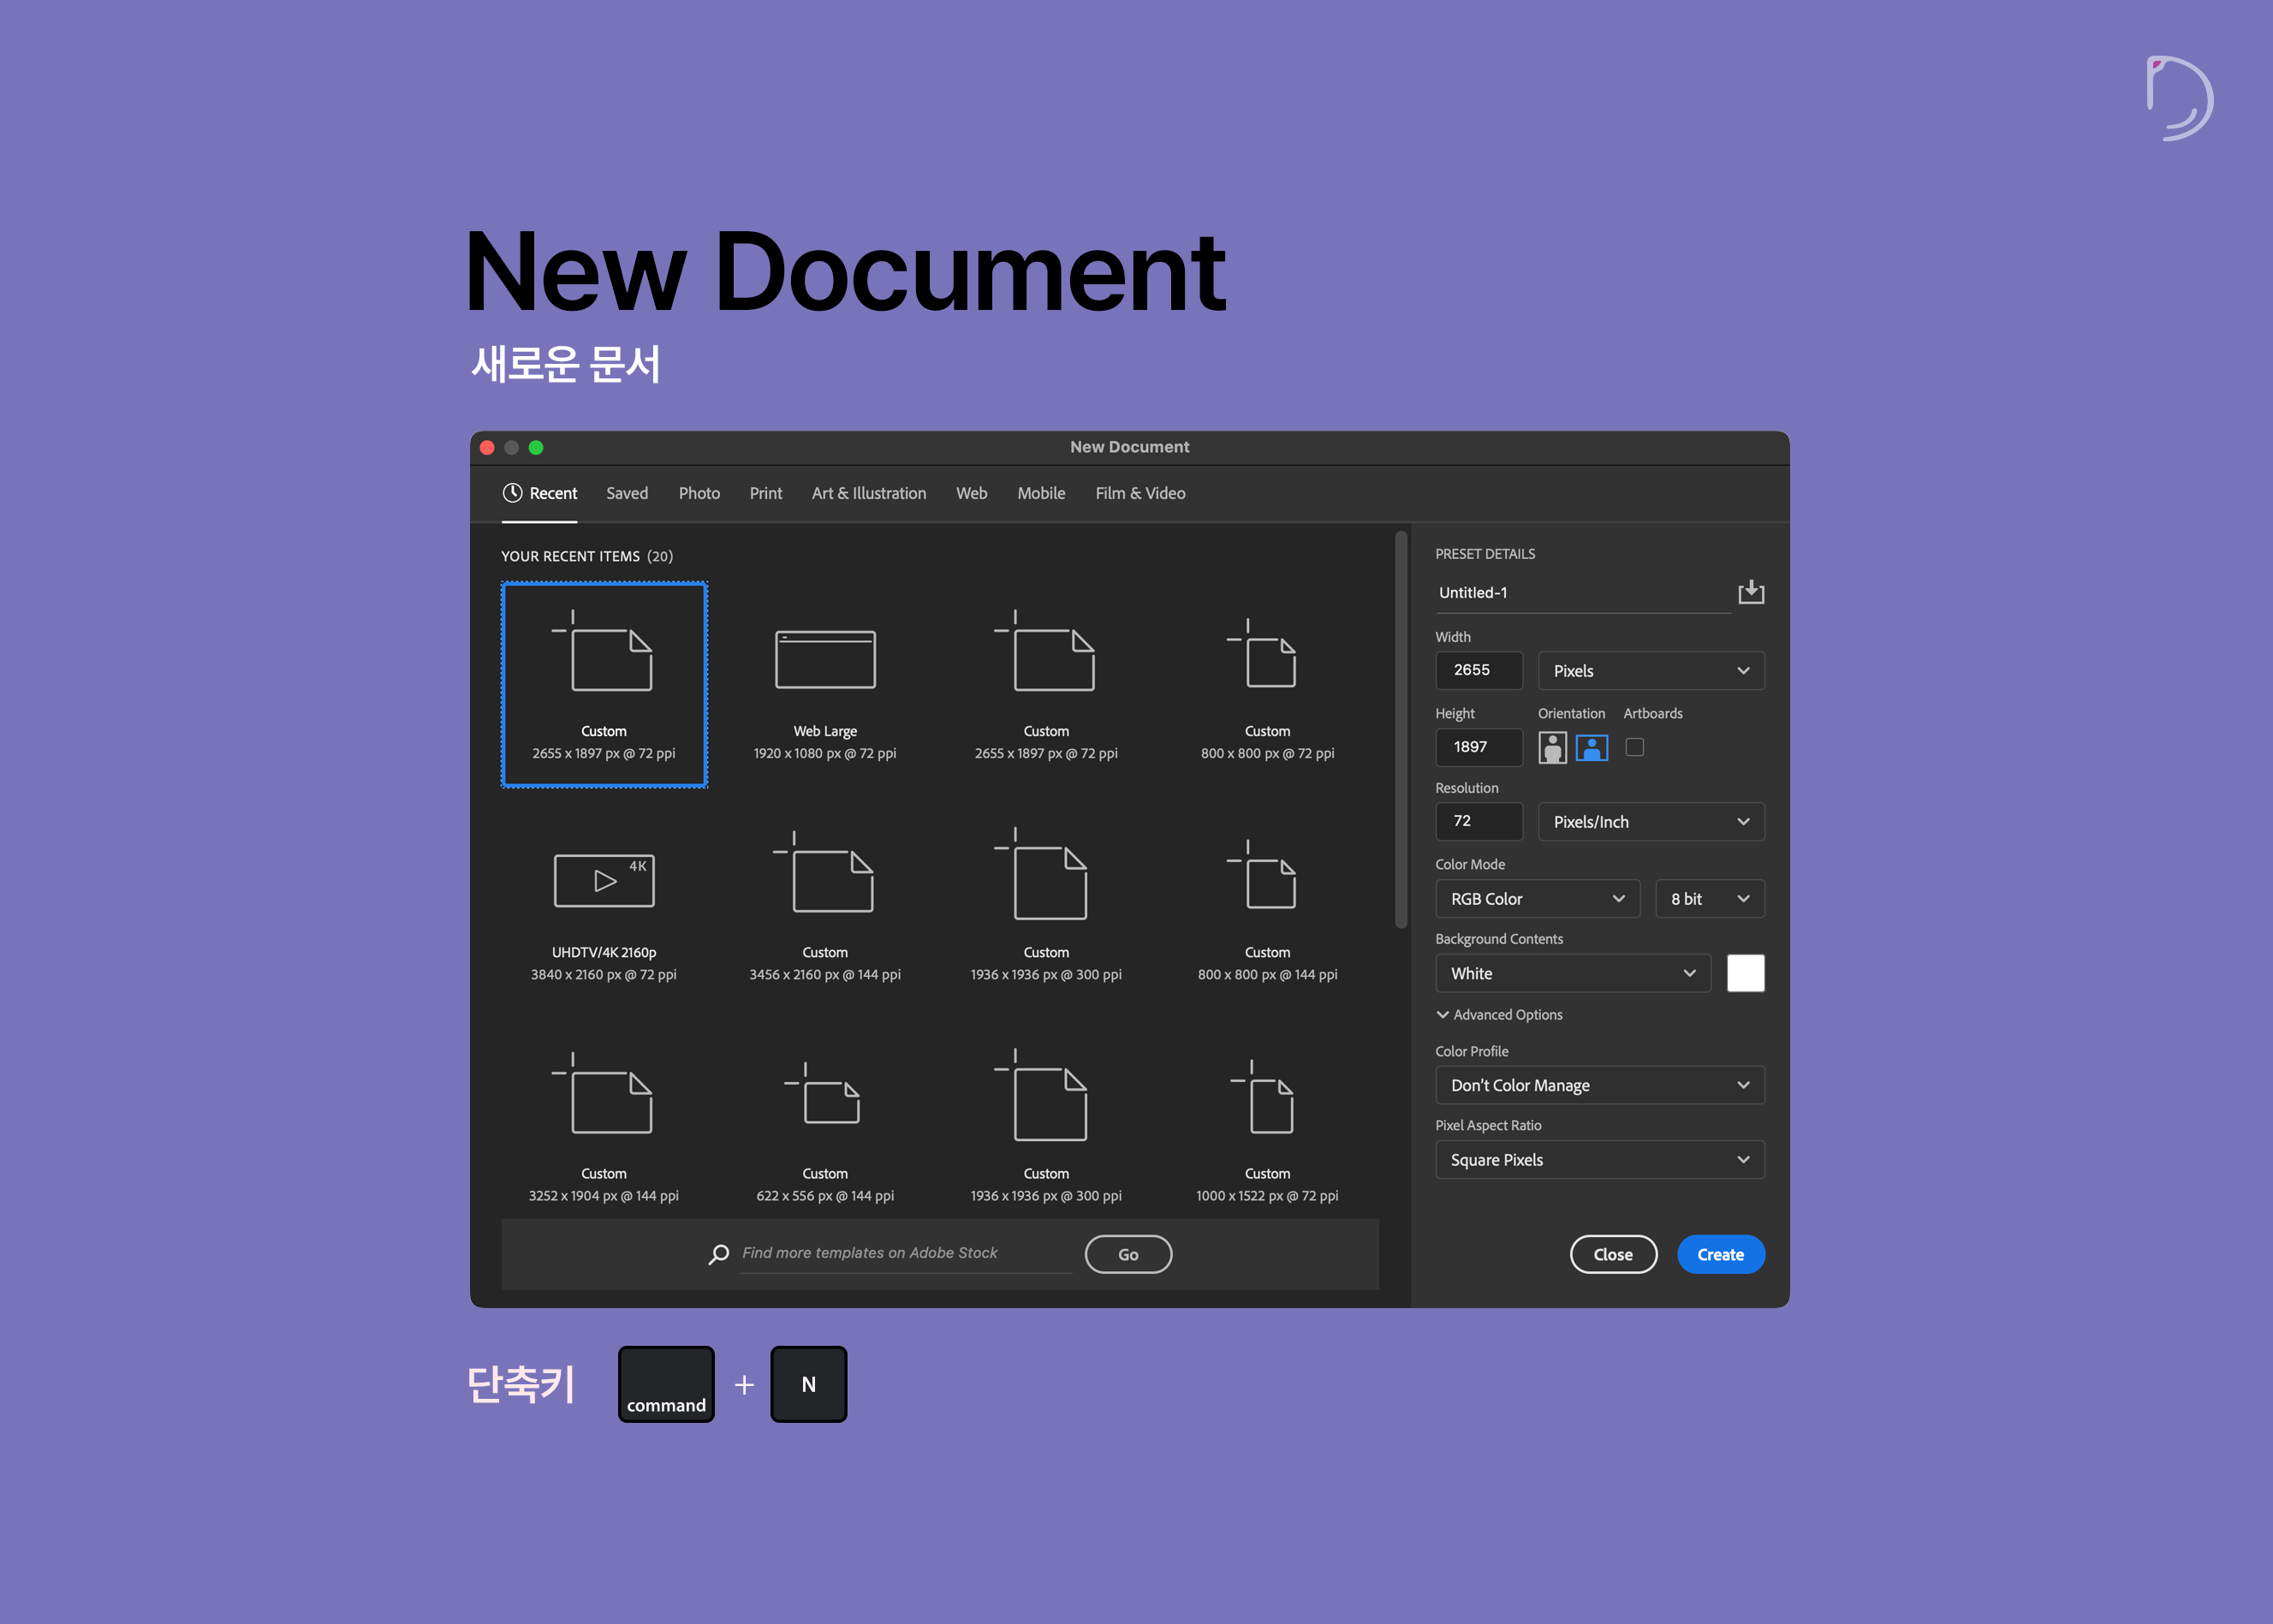Screen dimensions: 2273x1624
Task: Click the search magnifier icon
Action: click(x=718, y=1254)
